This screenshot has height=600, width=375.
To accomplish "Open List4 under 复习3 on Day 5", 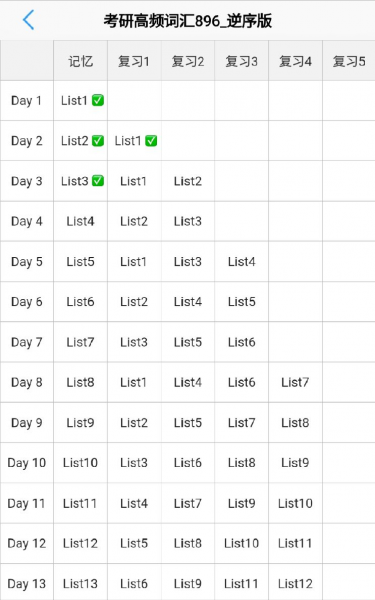I will pyautogui.click(x=241, y=262).
